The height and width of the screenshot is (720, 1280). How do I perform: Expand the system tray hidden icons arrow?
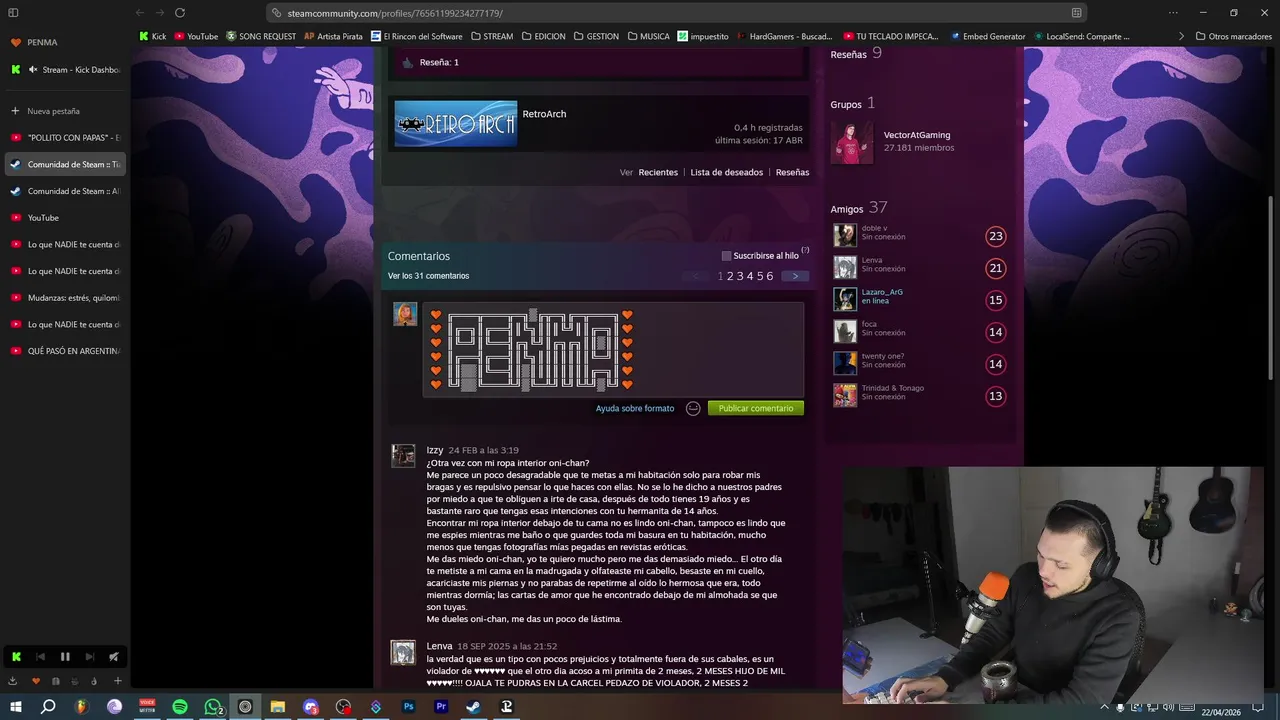point(1105,707)
